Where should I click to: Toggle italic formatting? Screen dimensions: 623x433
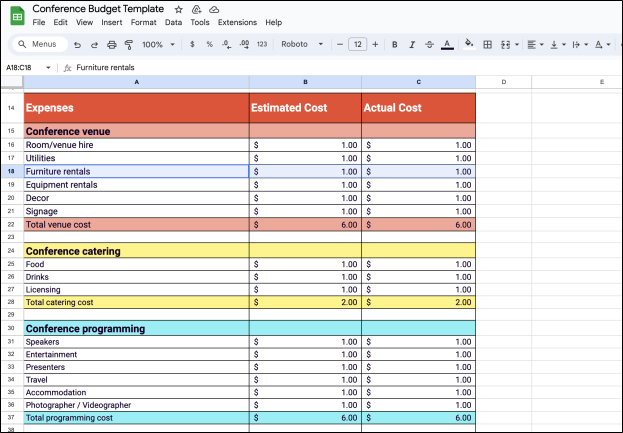(412, 44)
